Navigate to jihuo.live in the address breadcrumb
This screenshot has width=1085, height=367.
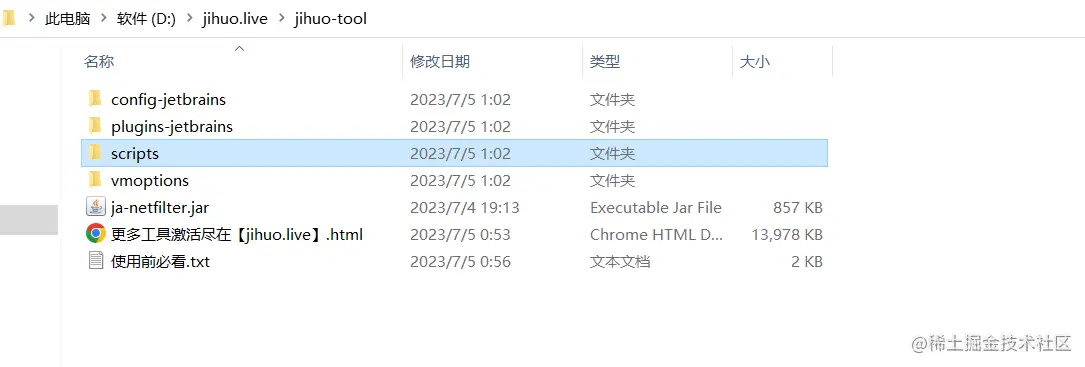point(235,19)
